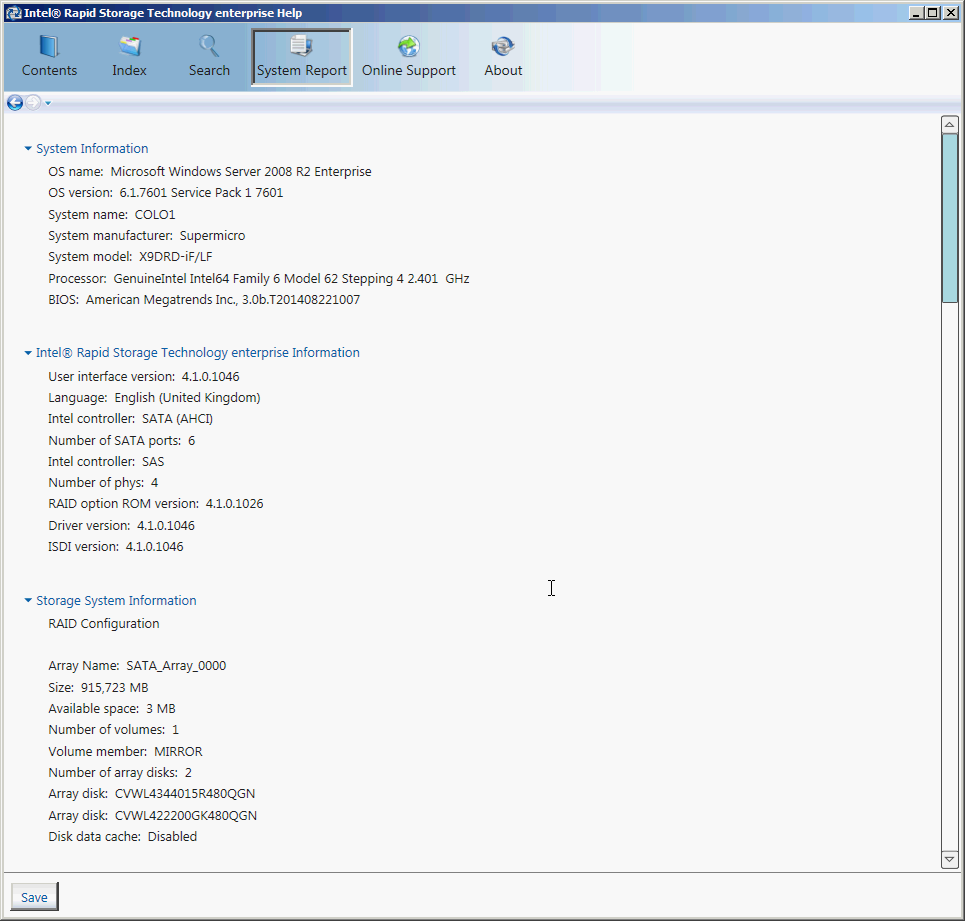Viewport: 965px width, 921px height.
Task: Switch to the Index tab label
Action: (129, 70)
